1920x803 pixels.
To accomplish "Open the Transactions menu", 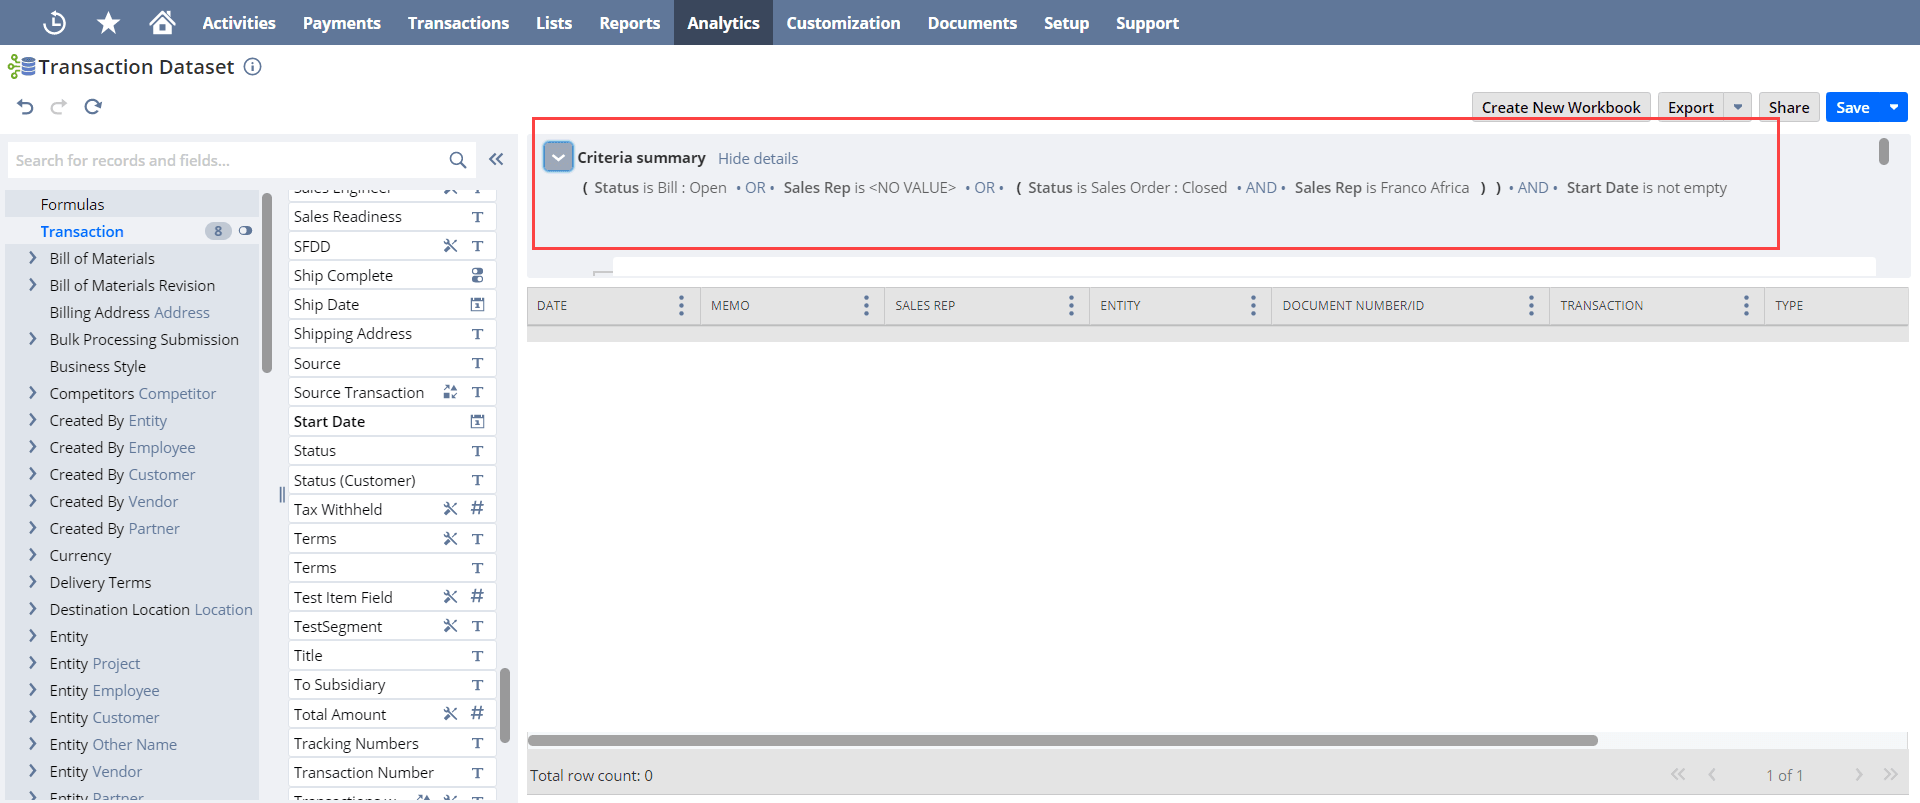I will (x=458, y=22).
